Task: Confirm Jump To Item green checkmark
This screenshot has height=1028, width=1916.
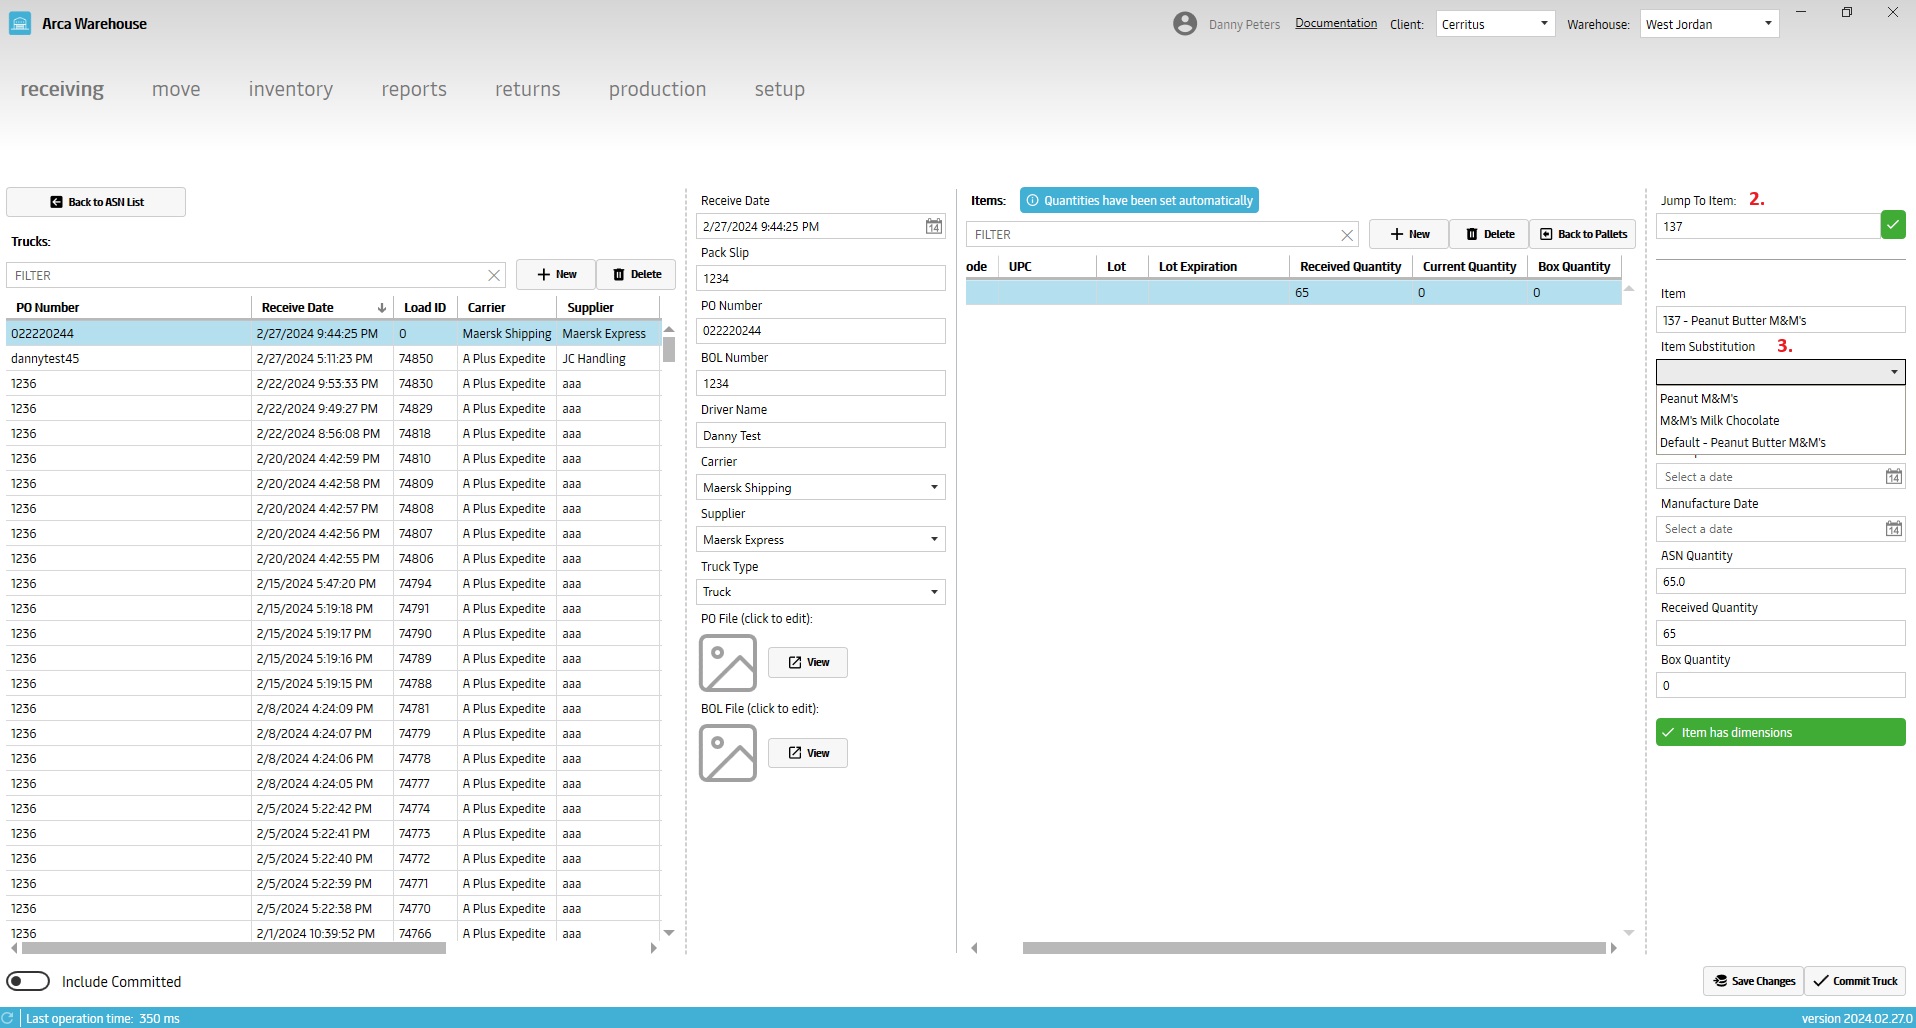Action: tap(1893, 225)
